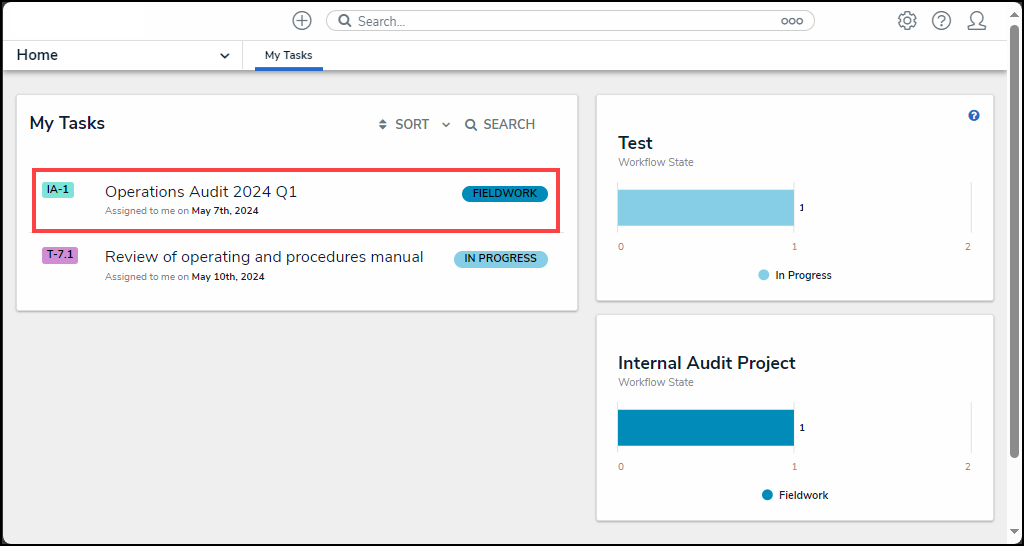This screenshot has height=546, width=1024.
Task: Open Operations Audit 2024 Q1 task
Action: pyautogui.click(x=201, y=192)
